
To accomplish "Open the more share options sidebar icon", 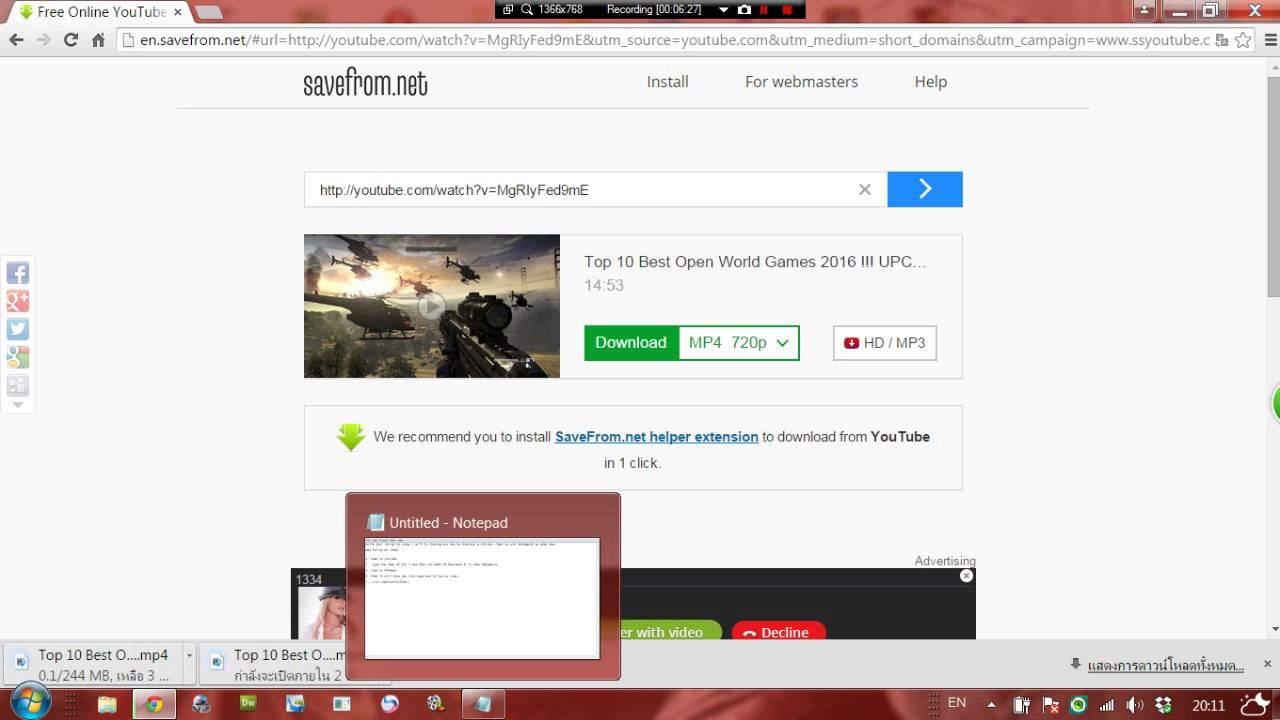I will pos(17,385).
